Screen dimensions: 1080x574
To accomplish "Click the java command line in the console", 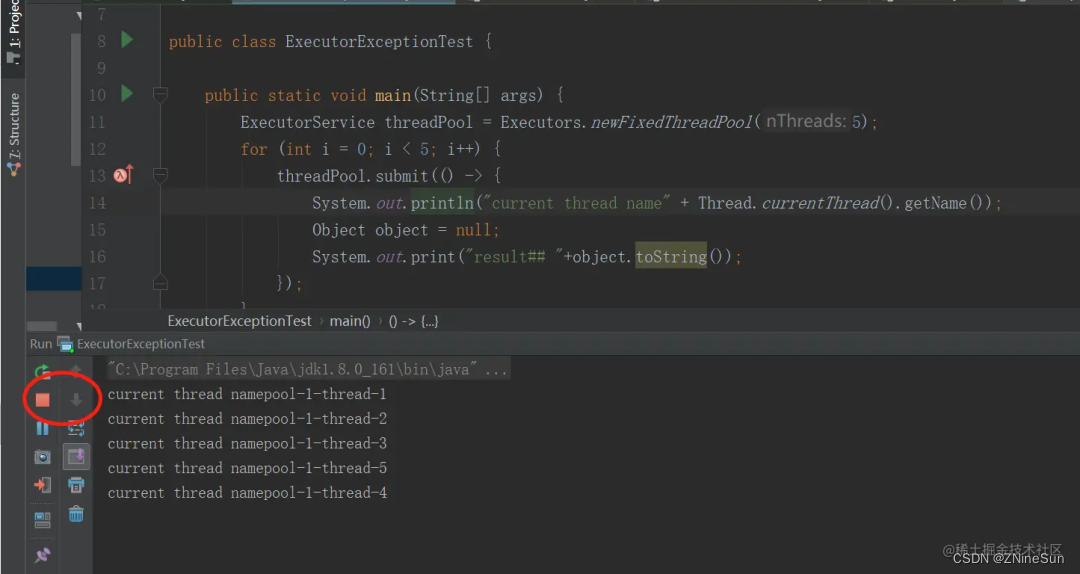I will click(x=308, y=369).
